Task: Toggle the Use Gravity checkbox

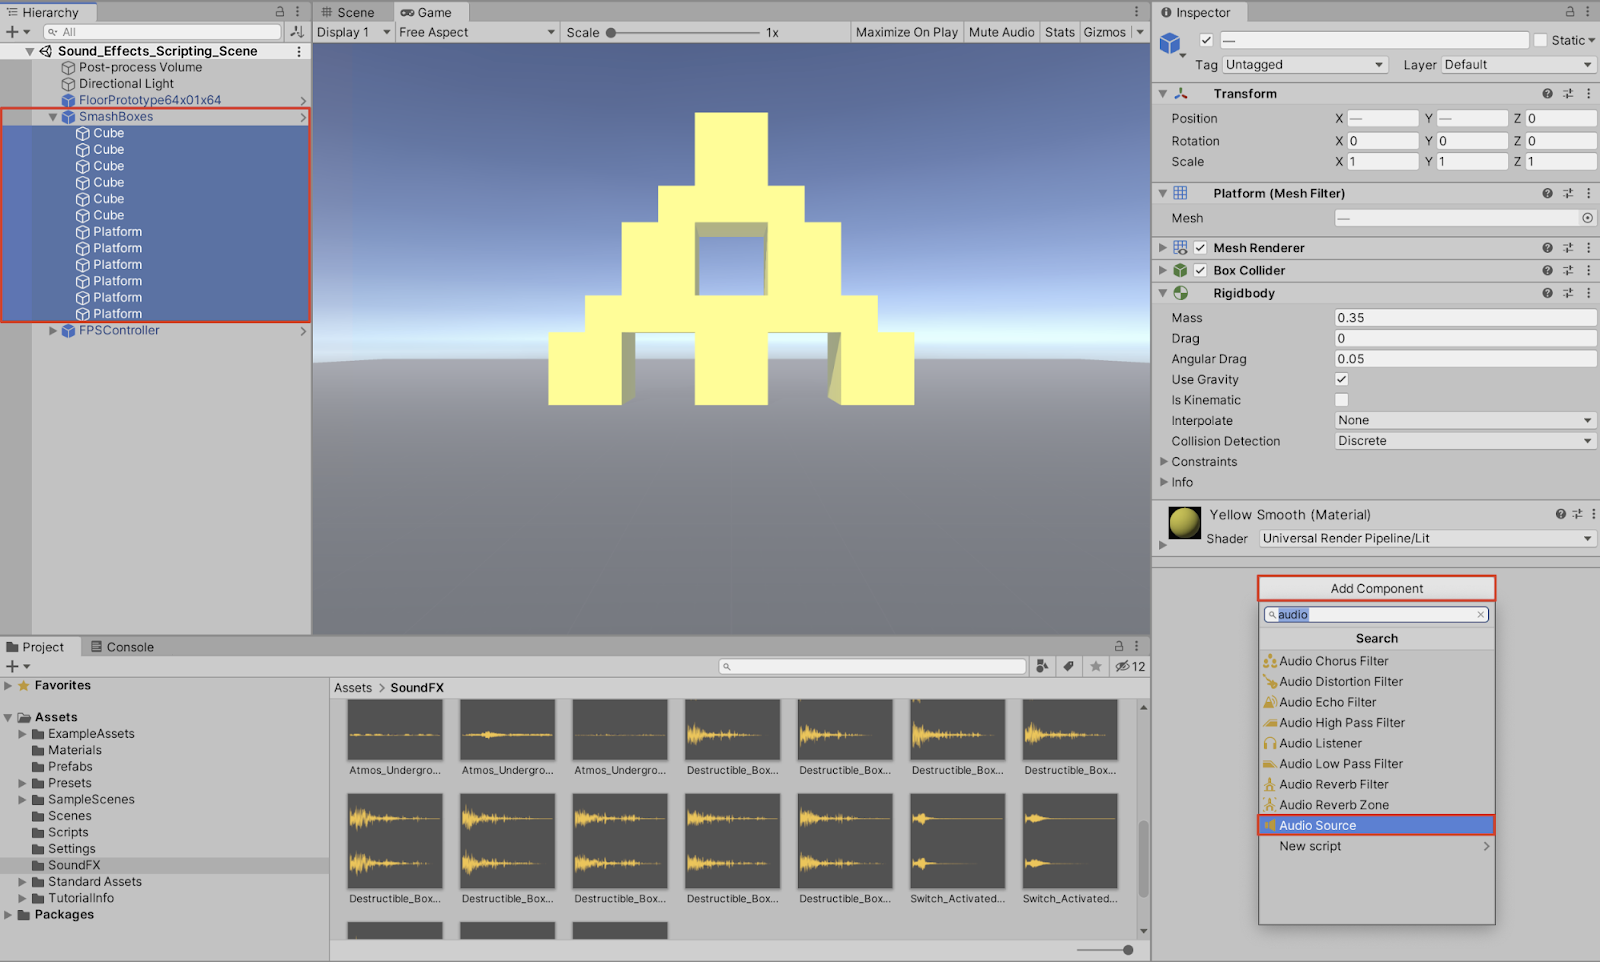Action: (x=1342, y=380)
